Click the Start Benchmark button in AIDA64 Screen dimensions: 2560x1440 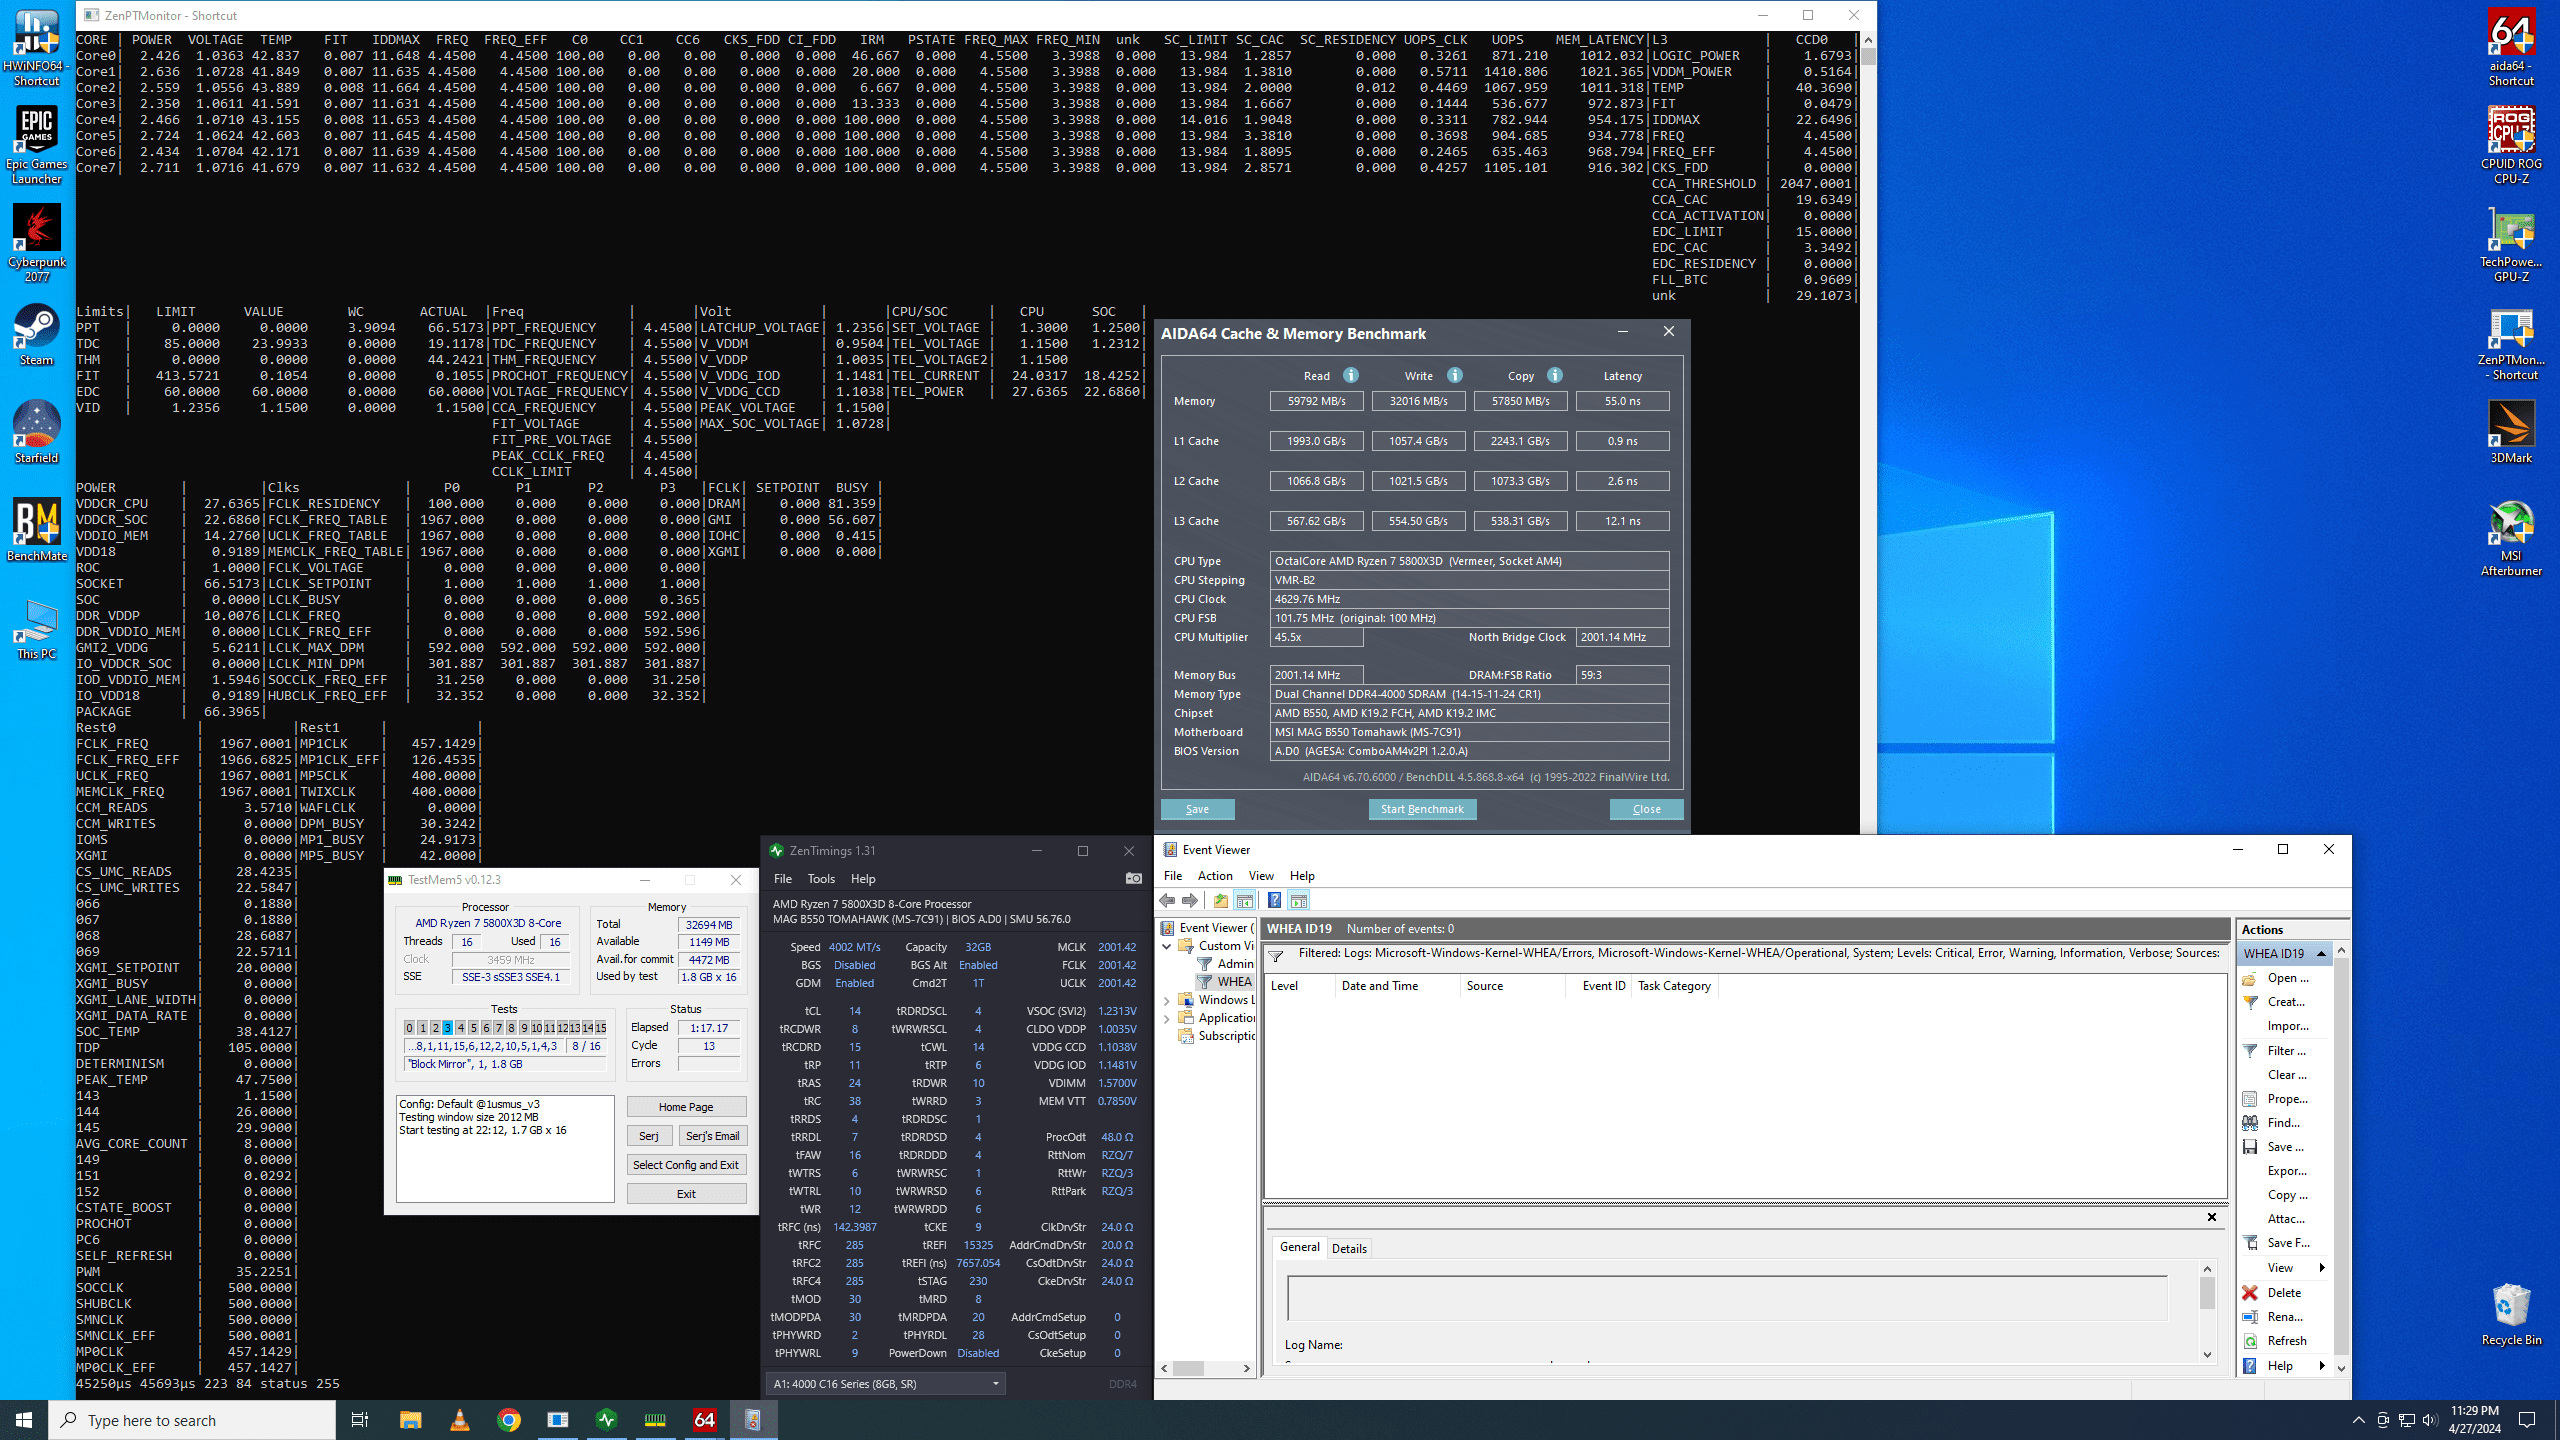point(1422,809)
